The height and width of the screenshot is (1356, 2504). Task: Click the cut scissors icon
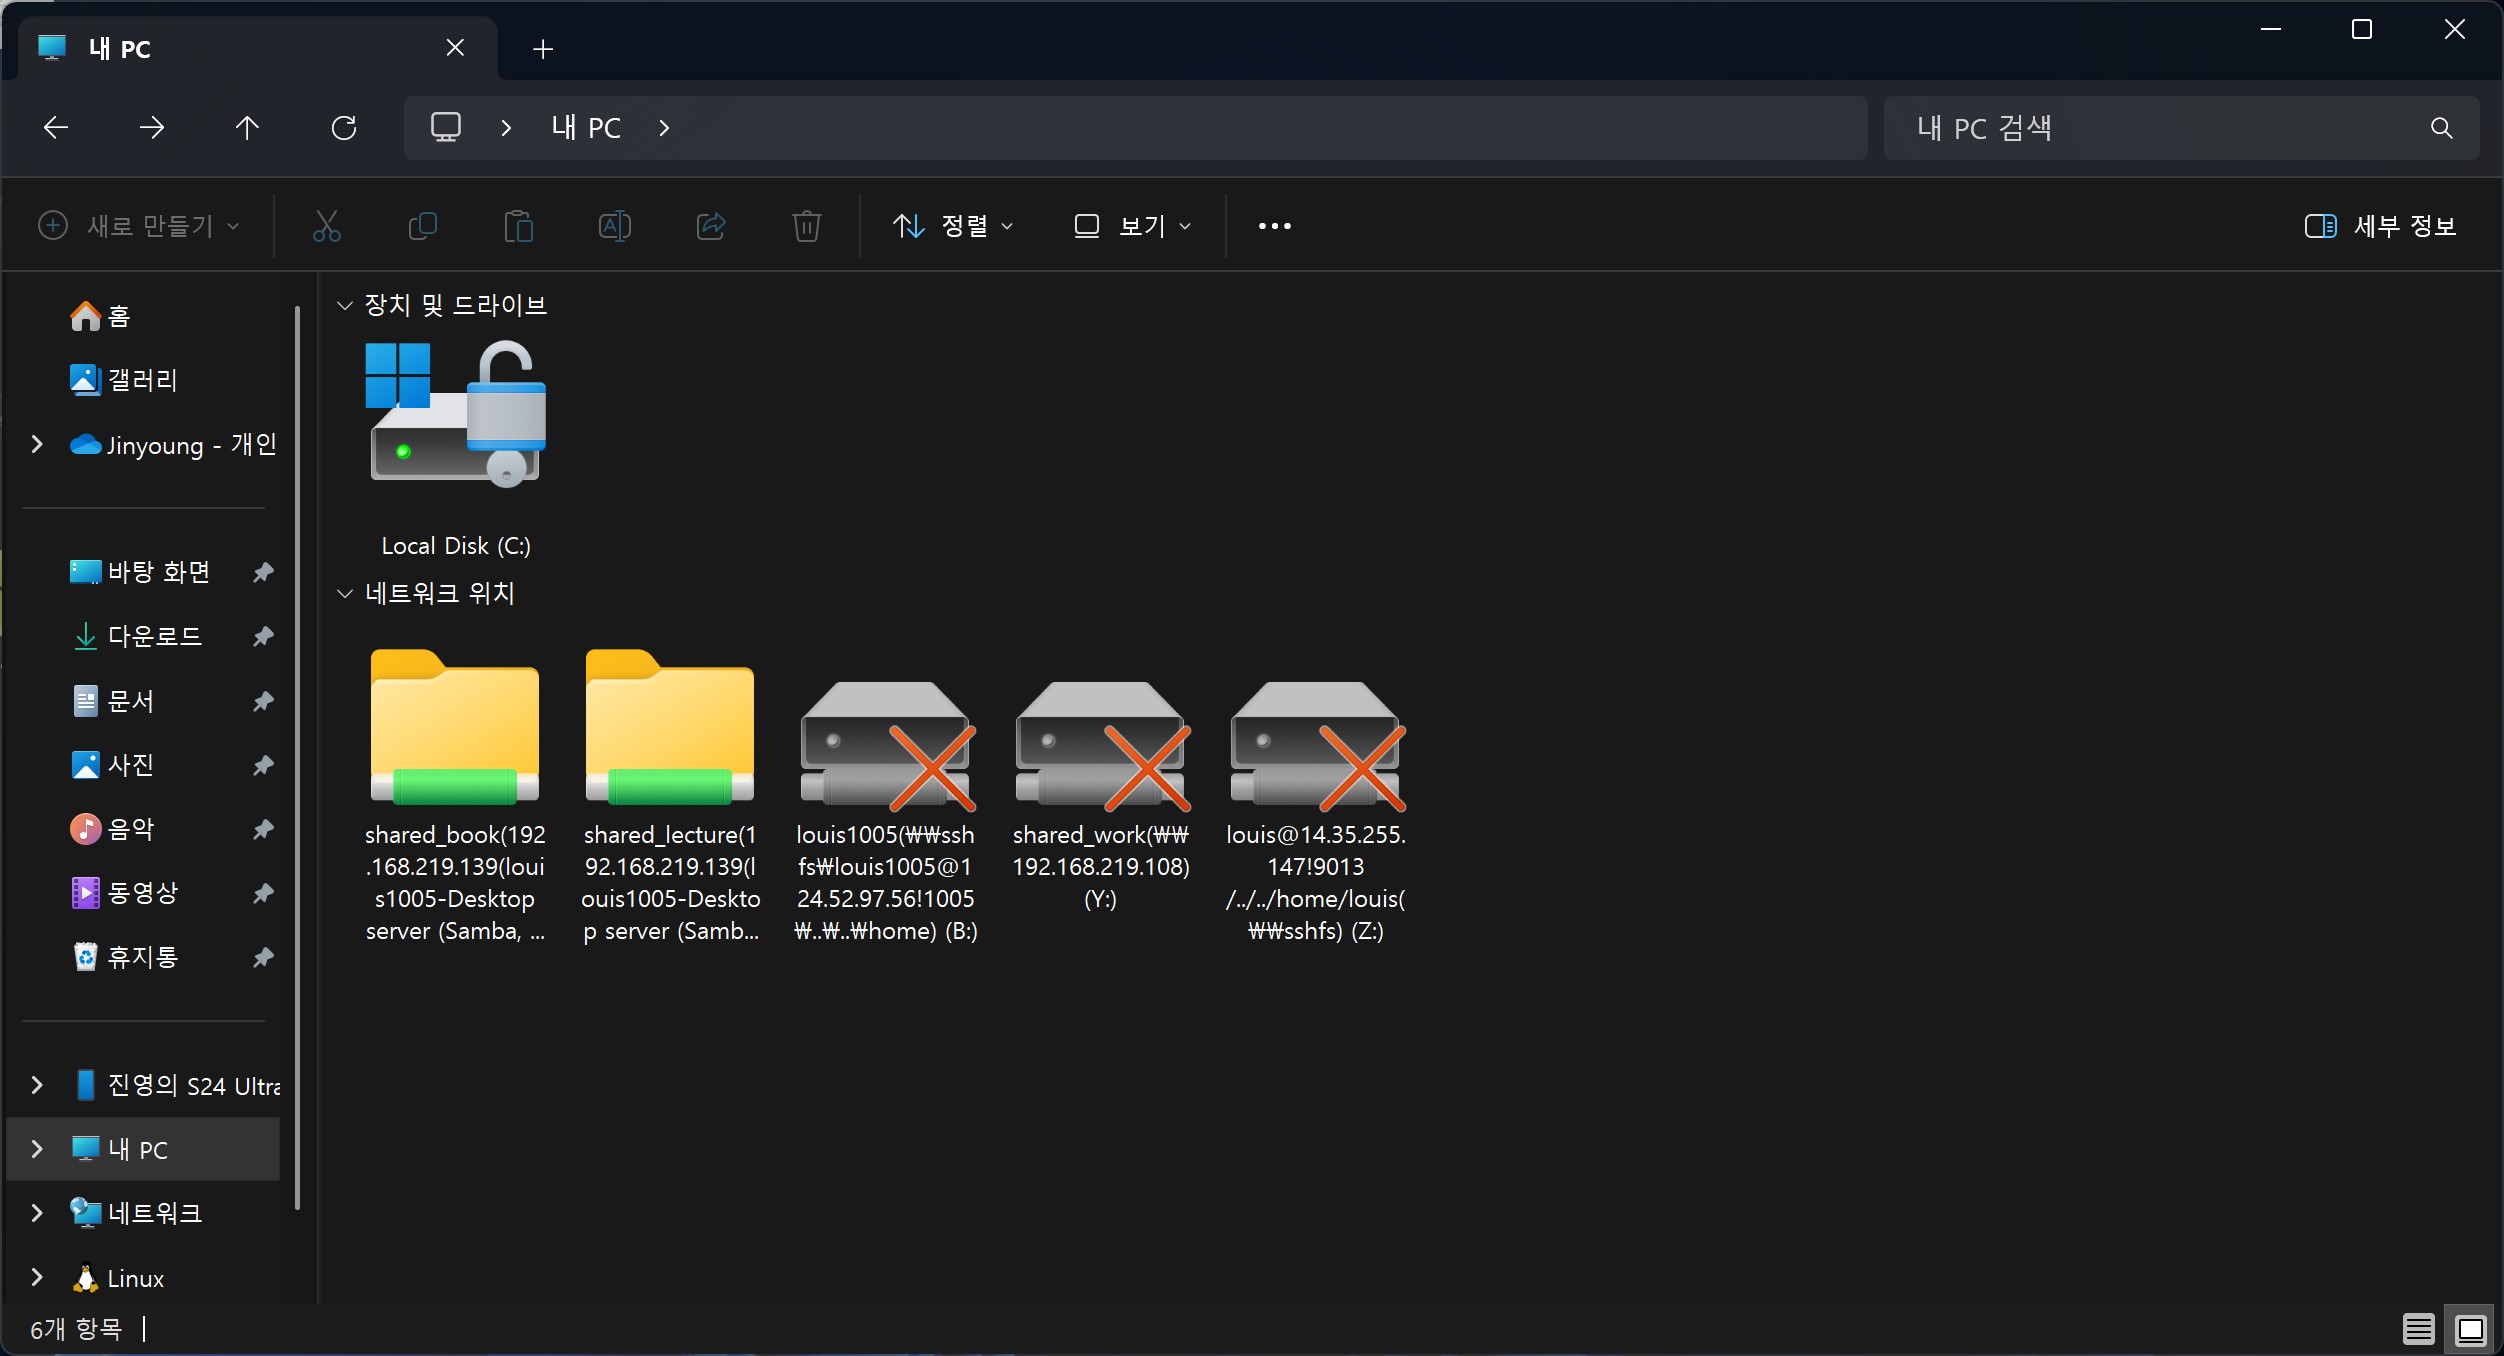326,226
